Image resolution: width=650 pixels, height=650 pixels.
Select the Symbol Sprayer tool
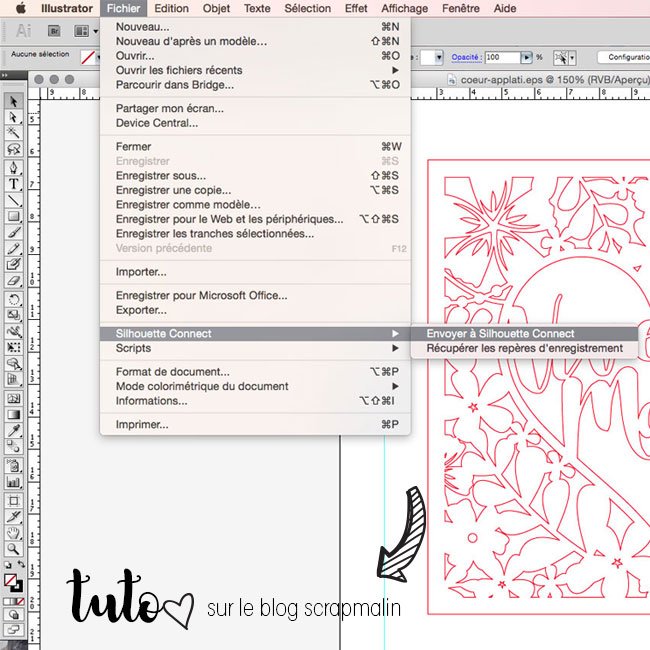coord(13,466)
